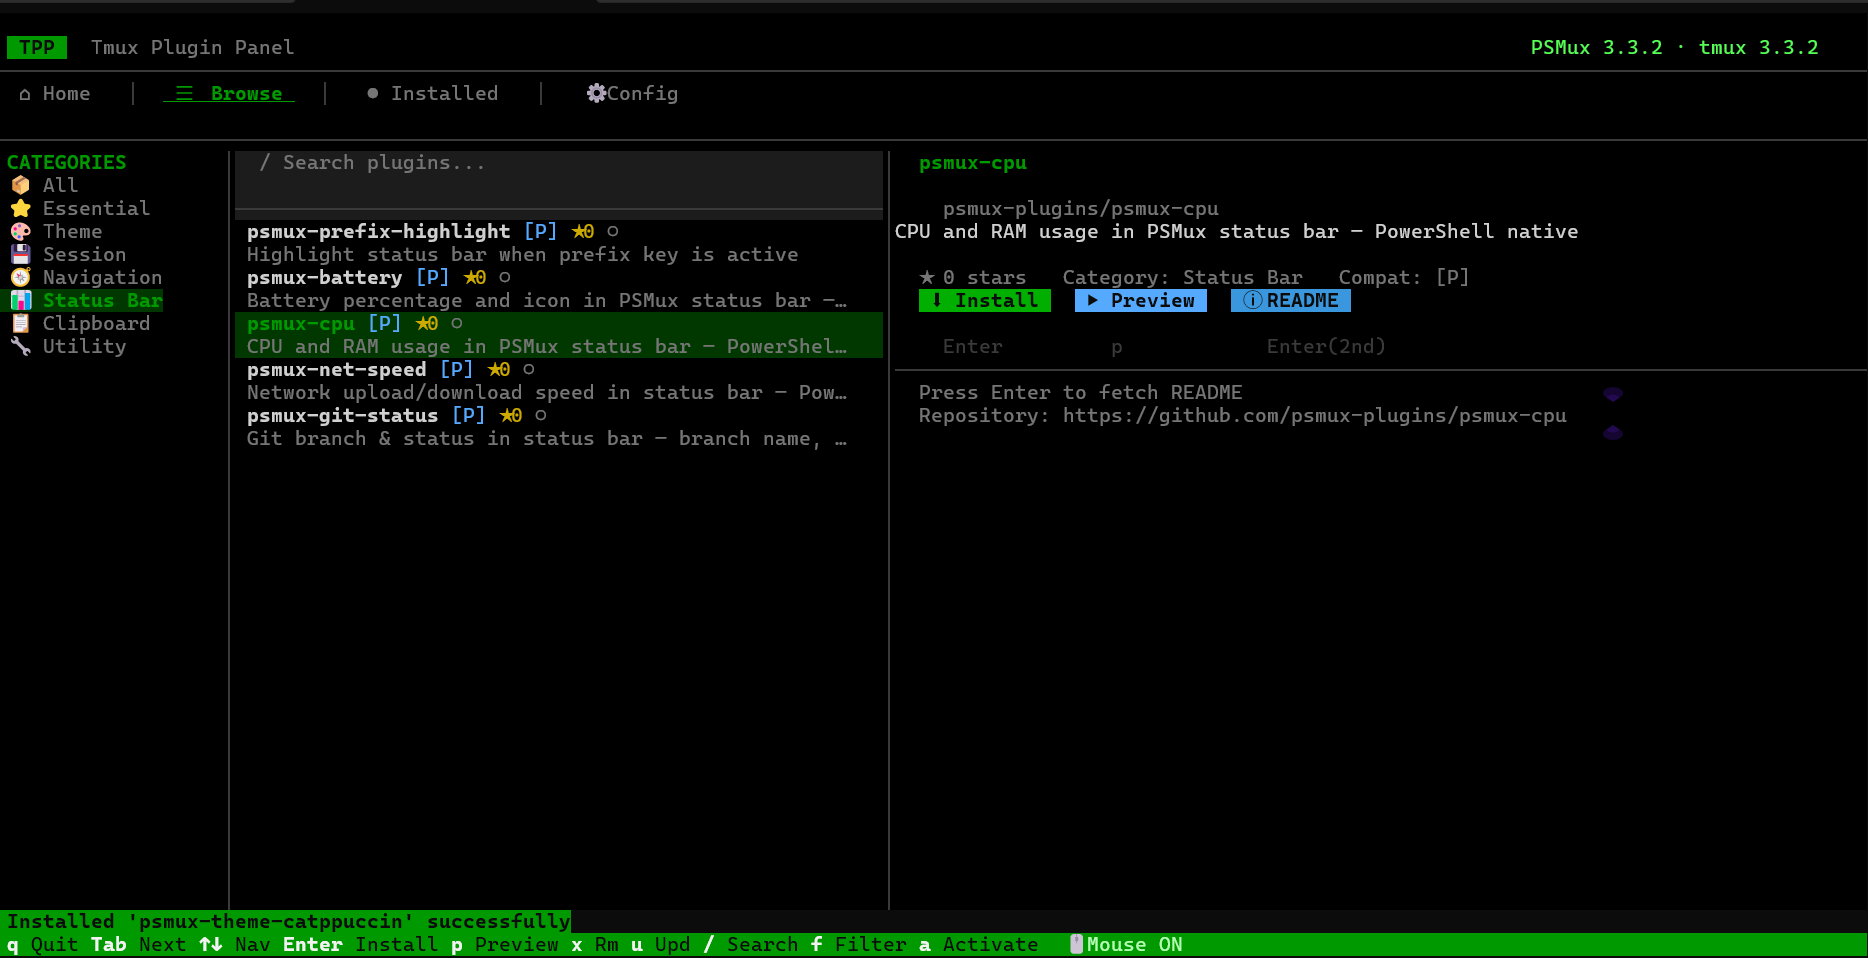
Task: Click the Config gear icon
Action: click(596, 93)
